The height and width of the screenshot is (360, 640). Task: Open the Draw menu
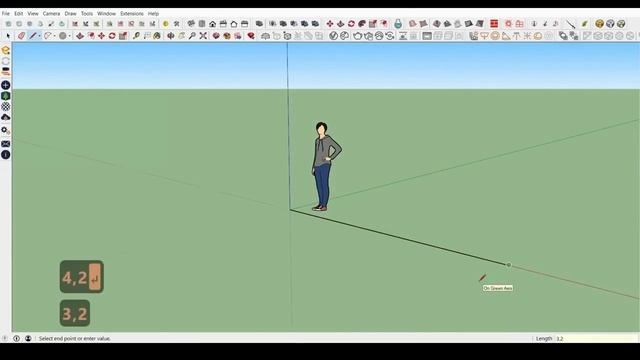(71, 13)
